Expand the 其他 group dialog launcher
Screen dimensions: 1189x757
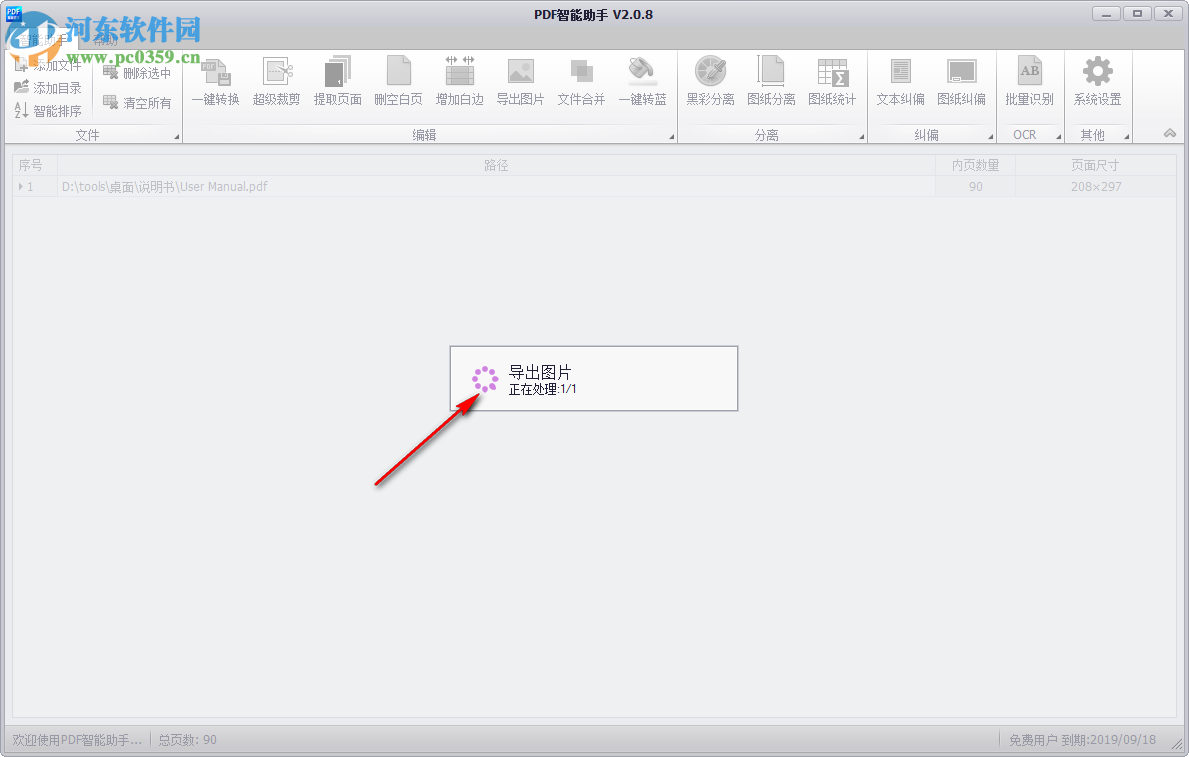[1127, 137]
